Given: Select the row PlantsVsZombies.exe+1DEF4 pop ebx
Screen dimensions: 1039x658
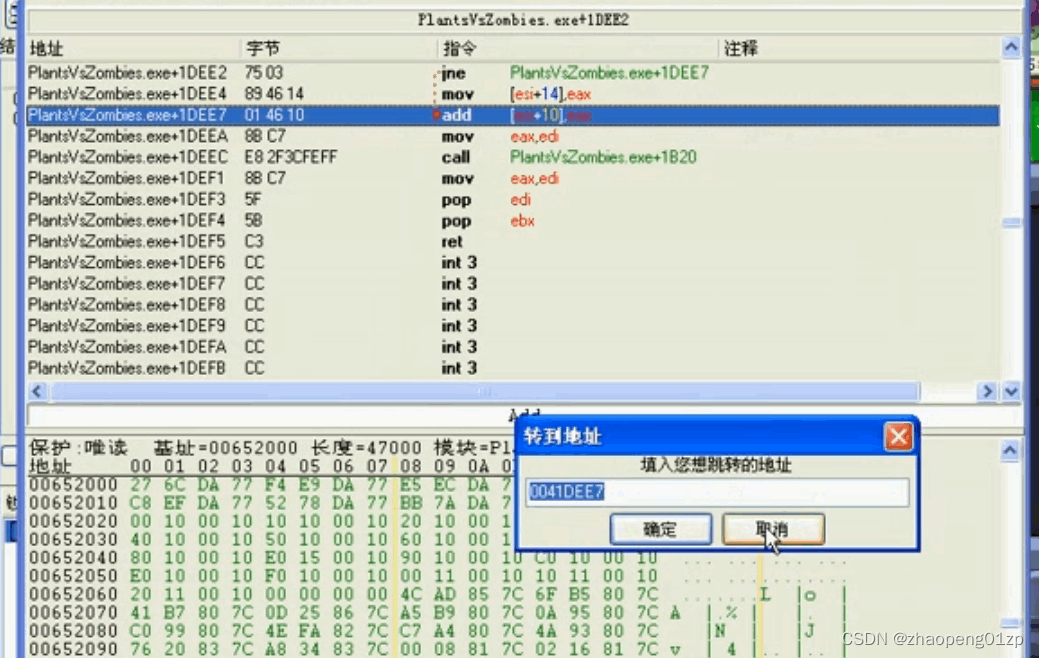Looking at the screenshot, I should pos(513,221).
